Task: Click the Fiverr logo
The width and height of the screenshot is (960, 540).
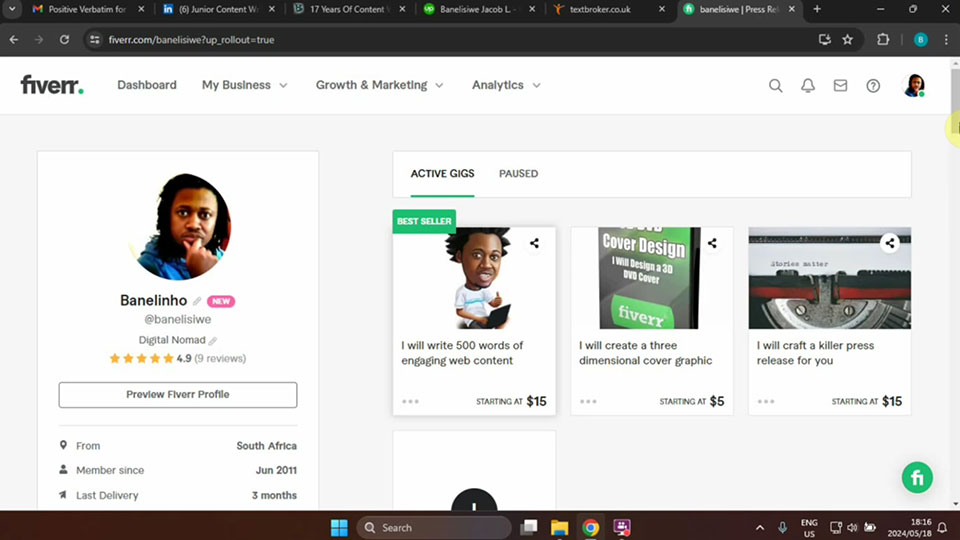Action: tap(52, 85)
